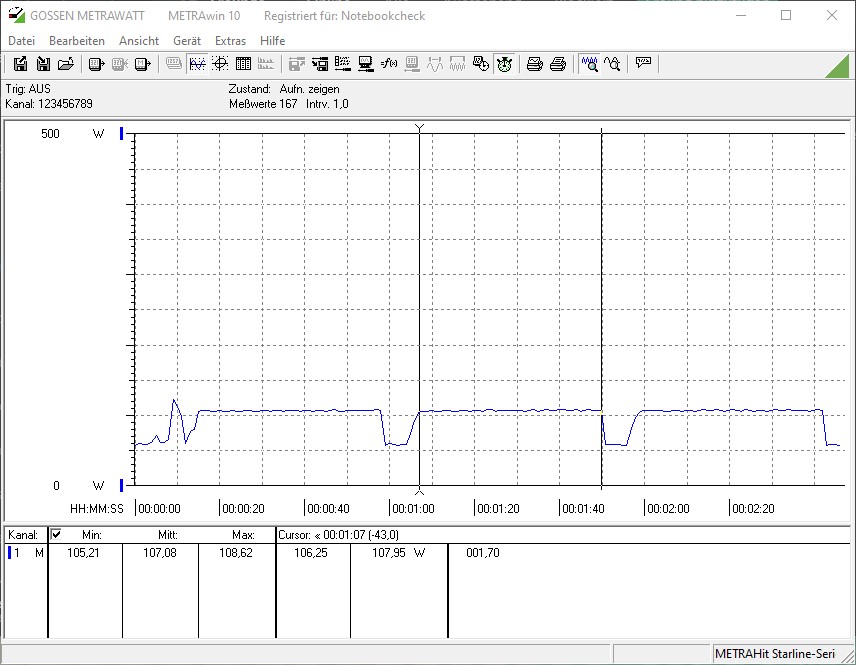Click the grayed device 321 icon left of waveforms
The width and height of the screenshot is (856, 665).
(412, 64)
